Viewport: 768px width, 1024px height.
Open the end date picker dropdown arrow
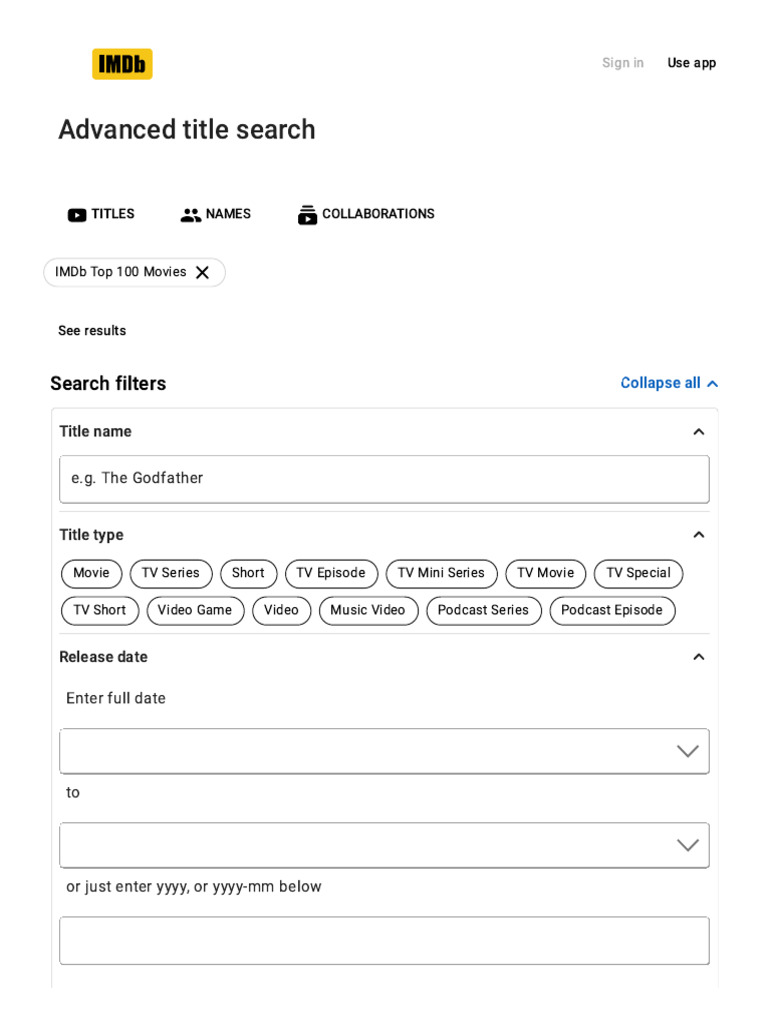click(x=687, y=845)
